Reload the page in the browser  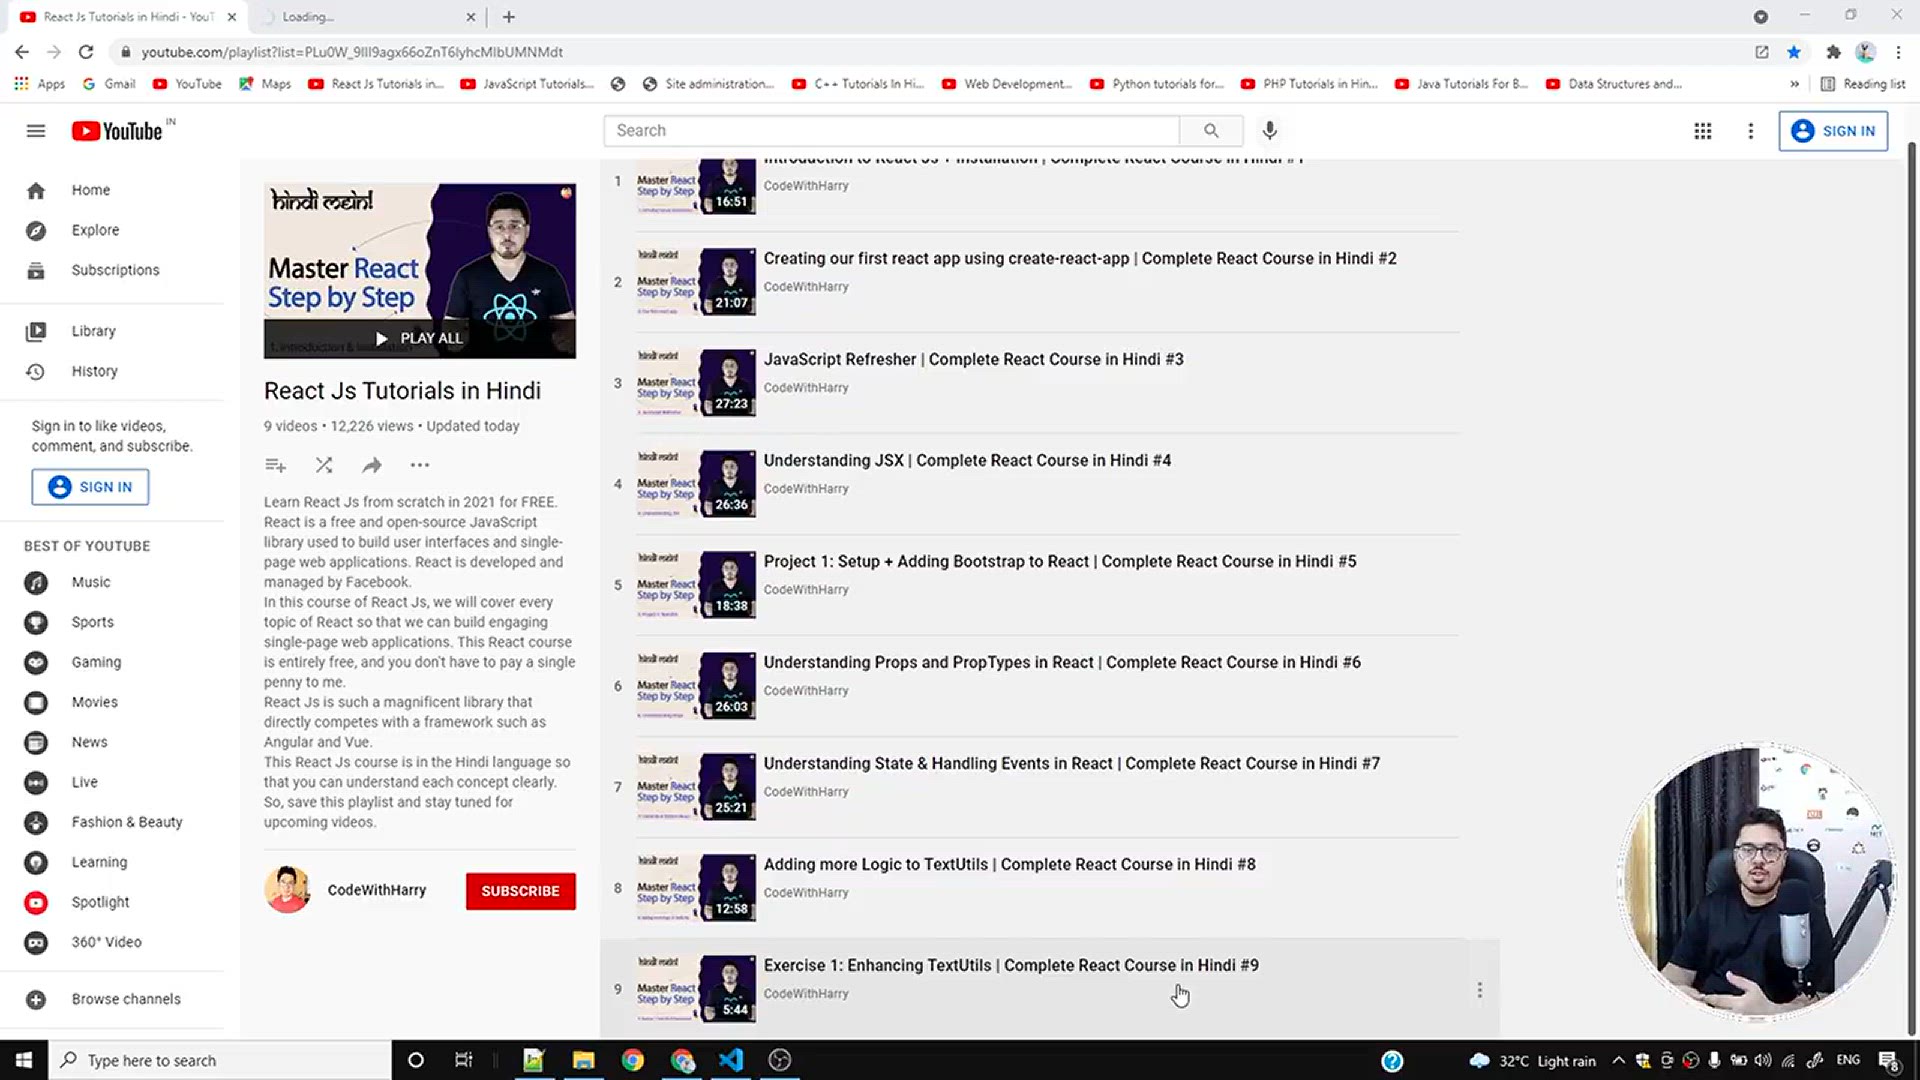click(x=86, y=52)
